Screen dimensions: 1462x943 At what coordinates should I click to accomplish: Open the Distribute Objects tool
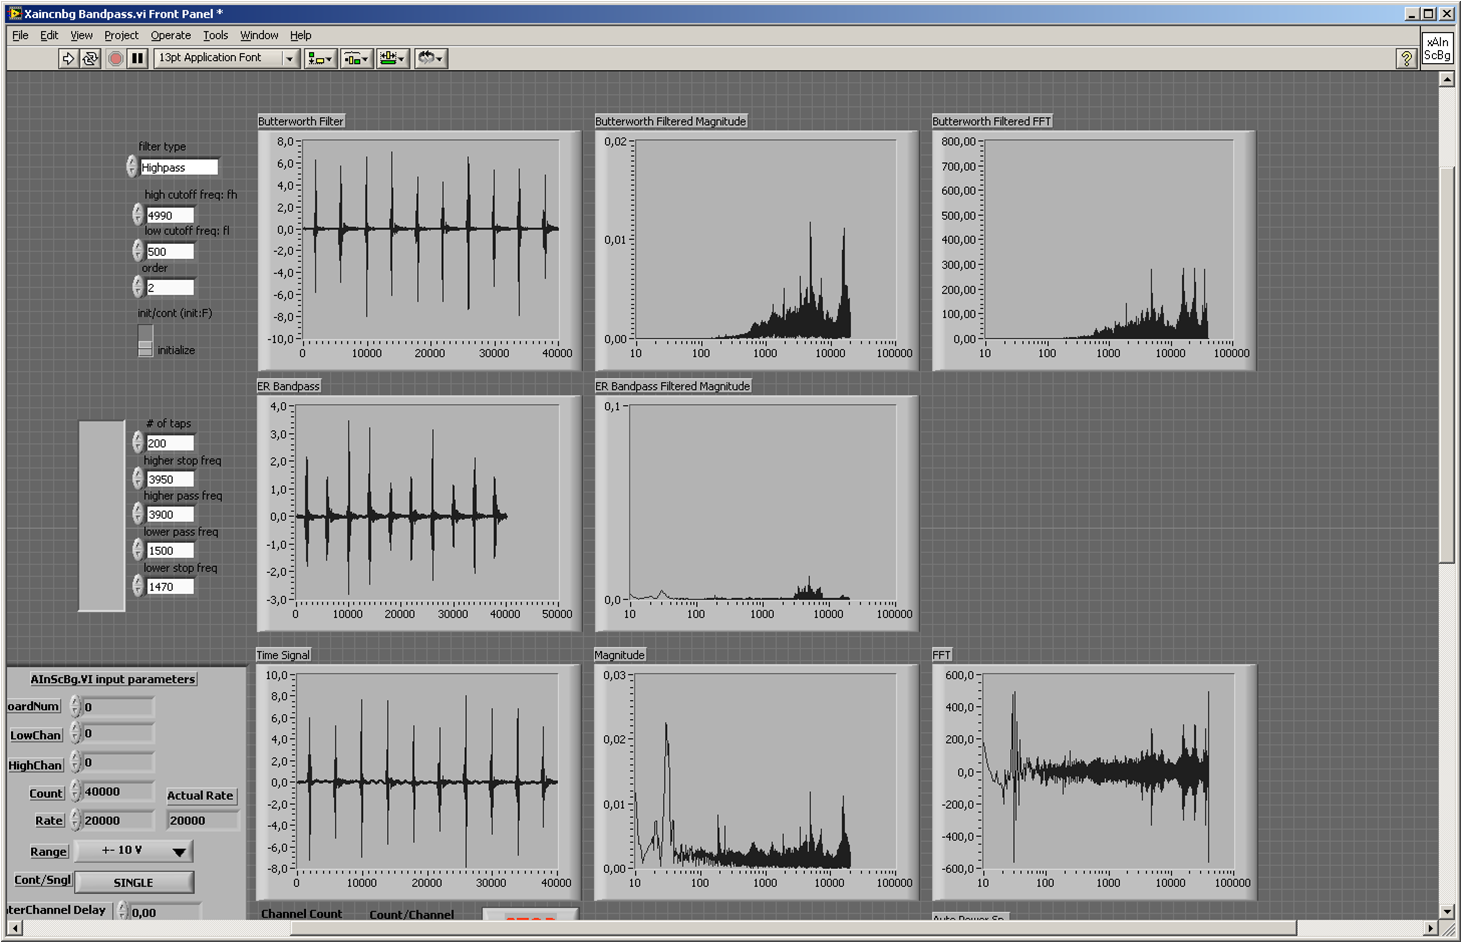(x=356, y=59)
